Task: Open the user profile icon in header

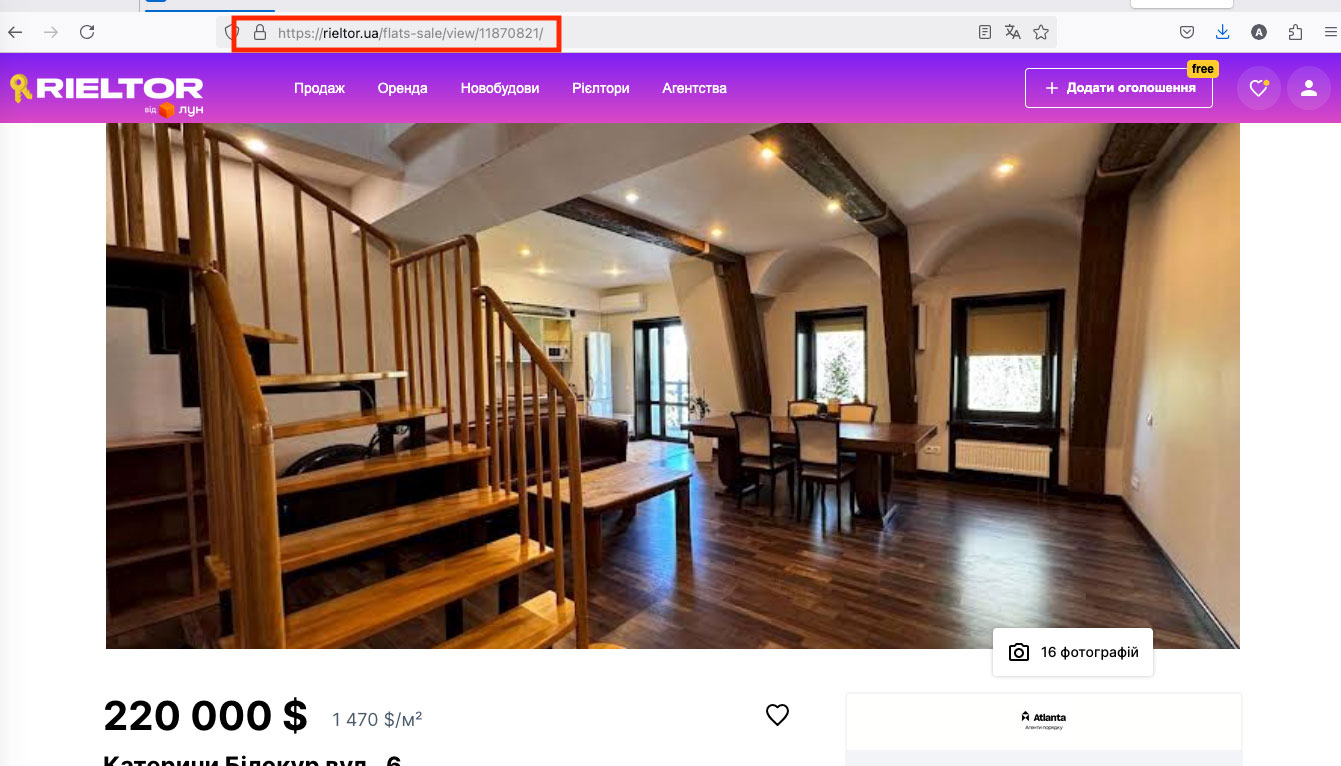Action: (x=1308, y=88)
